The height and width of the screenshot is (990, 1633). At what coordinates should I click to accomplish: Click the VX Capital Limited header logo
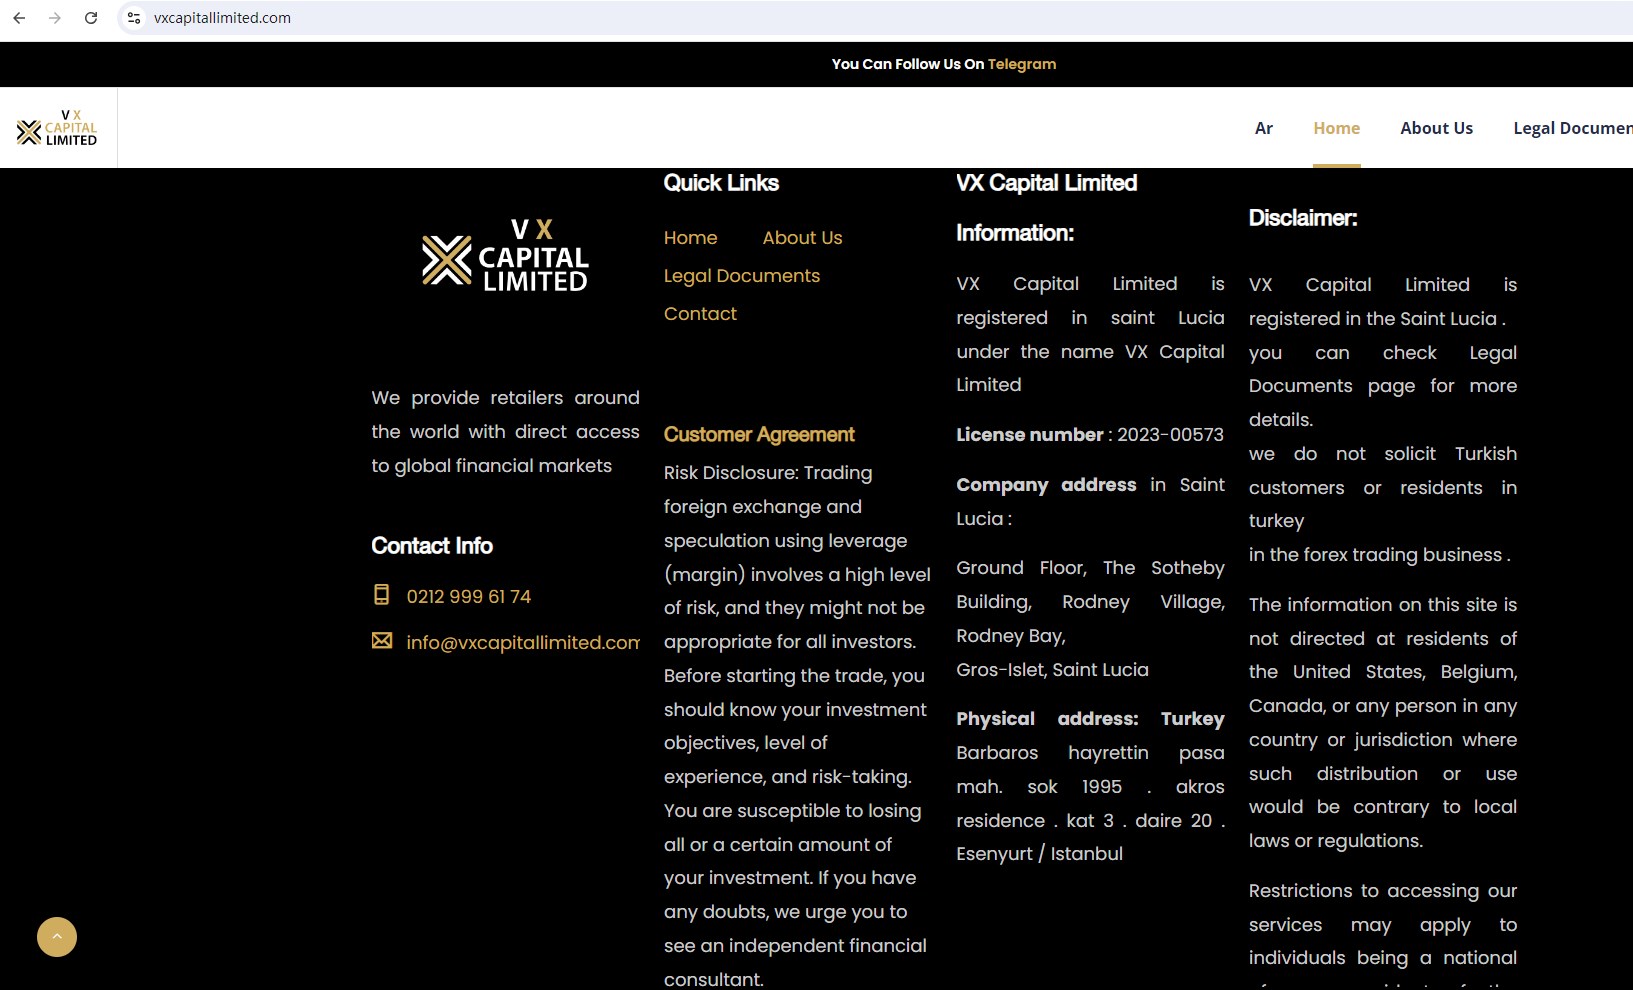point(57,128)
